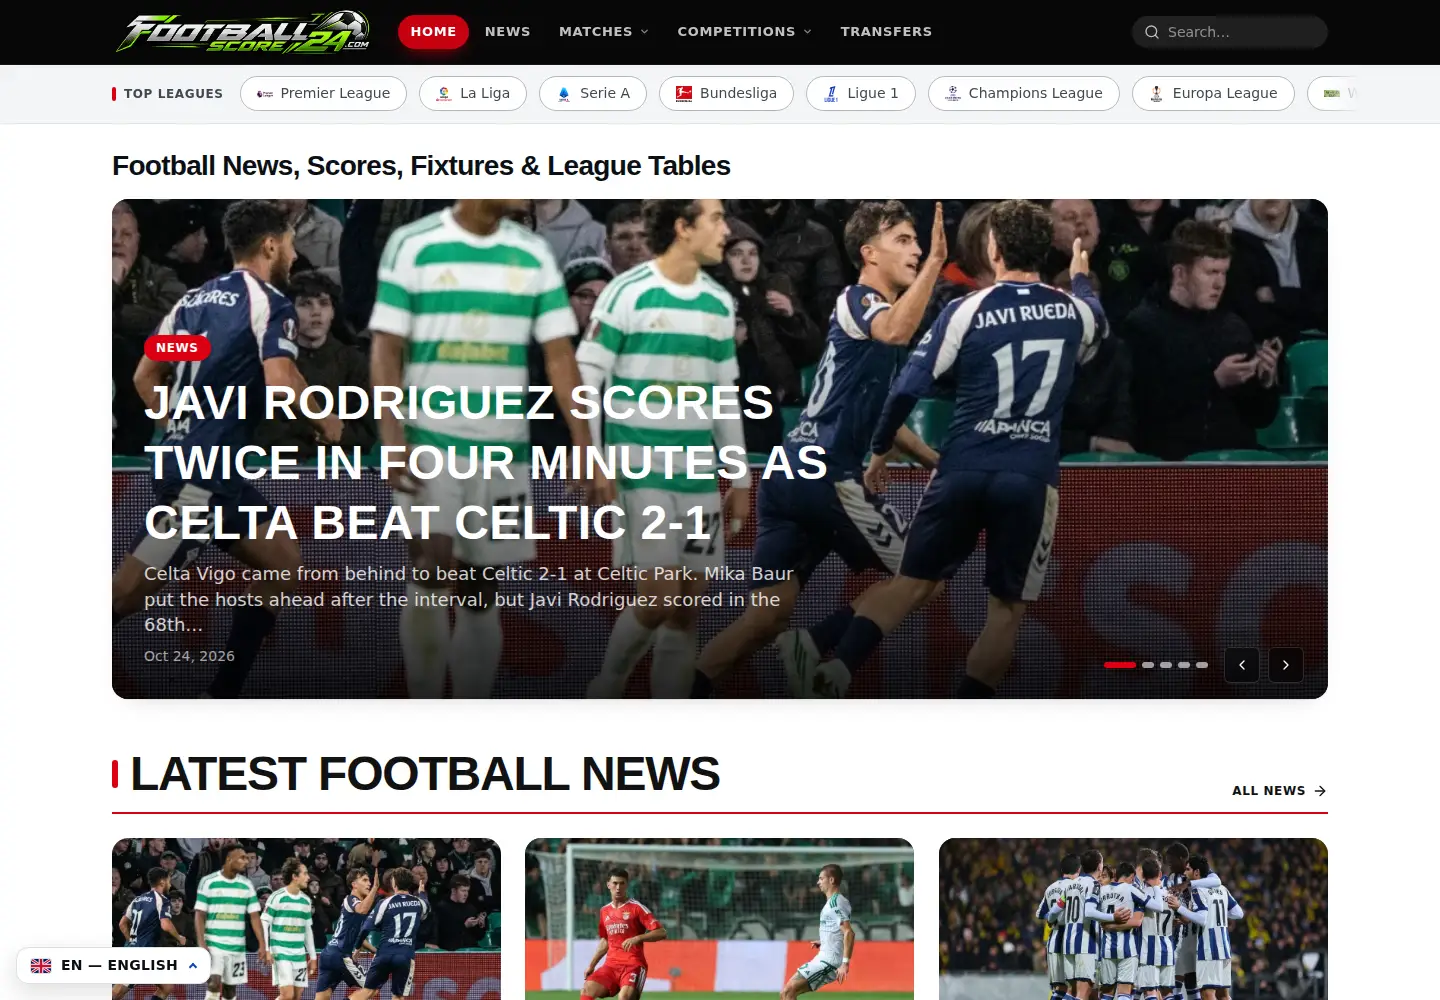Click the All News link
The image size is (1440, 1000).
[x=1279, y=791]
